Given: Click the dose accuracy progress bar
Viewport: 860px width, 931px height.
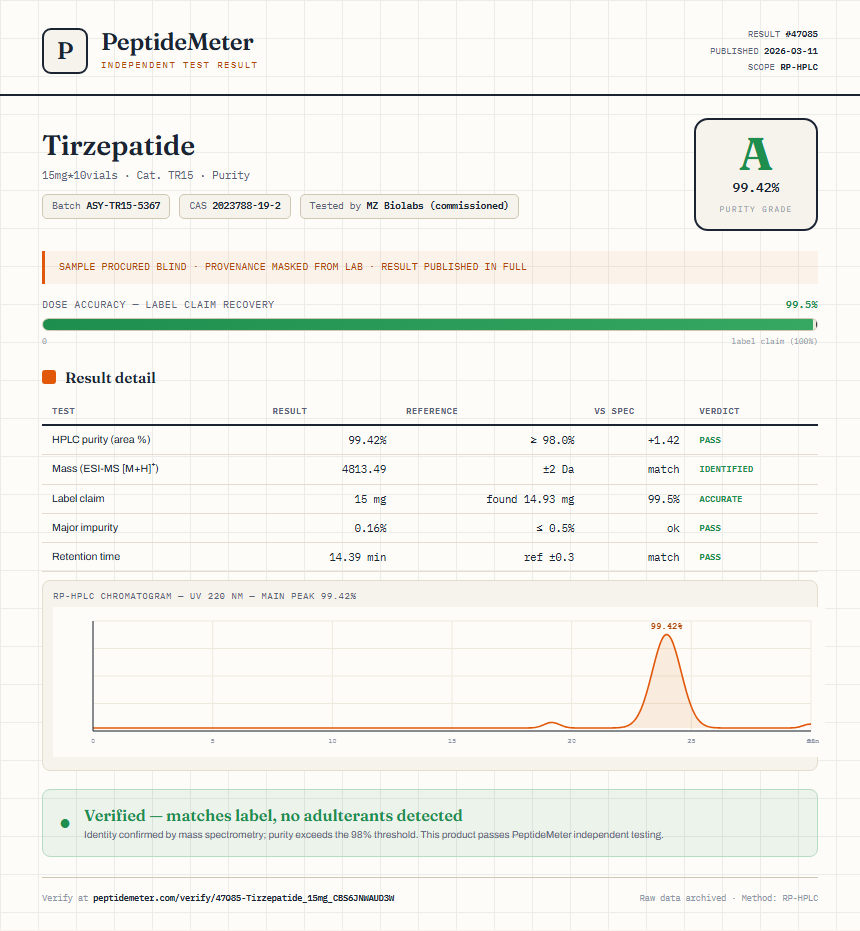Looking at the screenshot, I should 430,324.
